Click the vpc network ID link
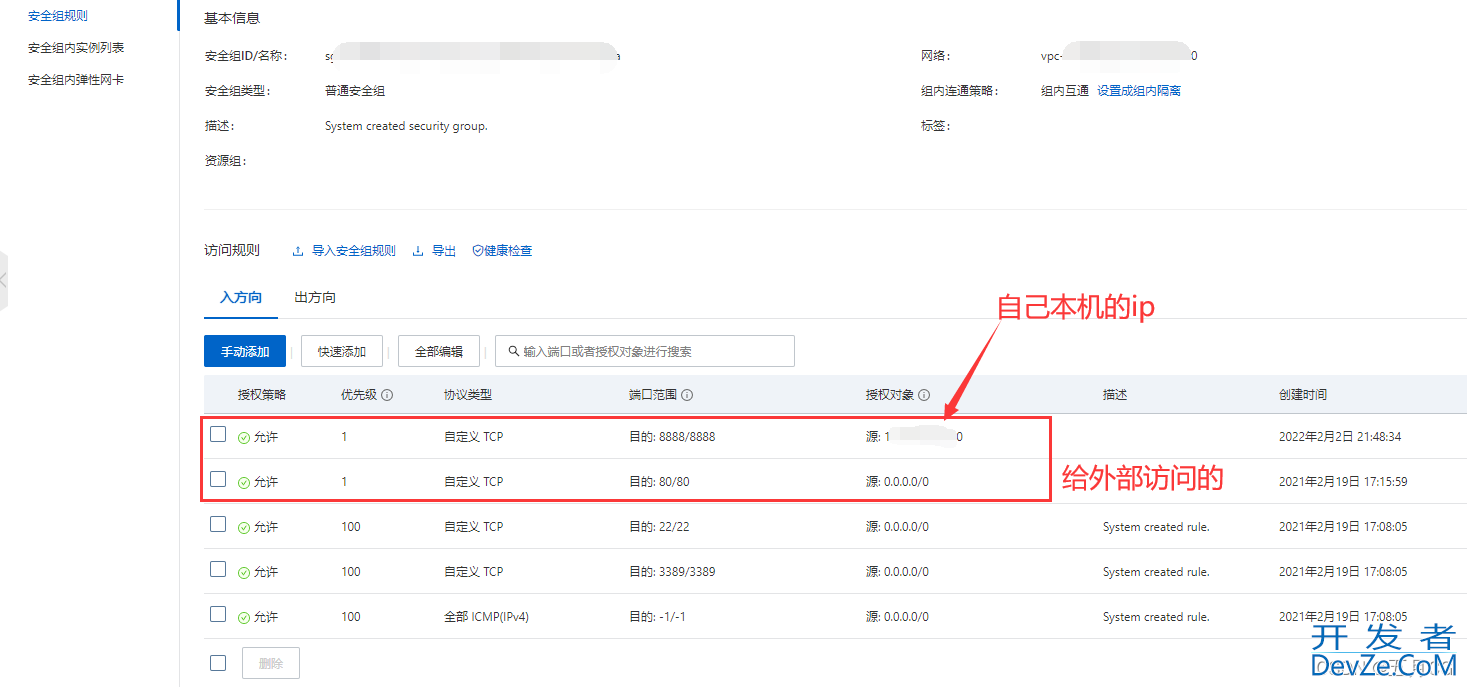 1119,56
